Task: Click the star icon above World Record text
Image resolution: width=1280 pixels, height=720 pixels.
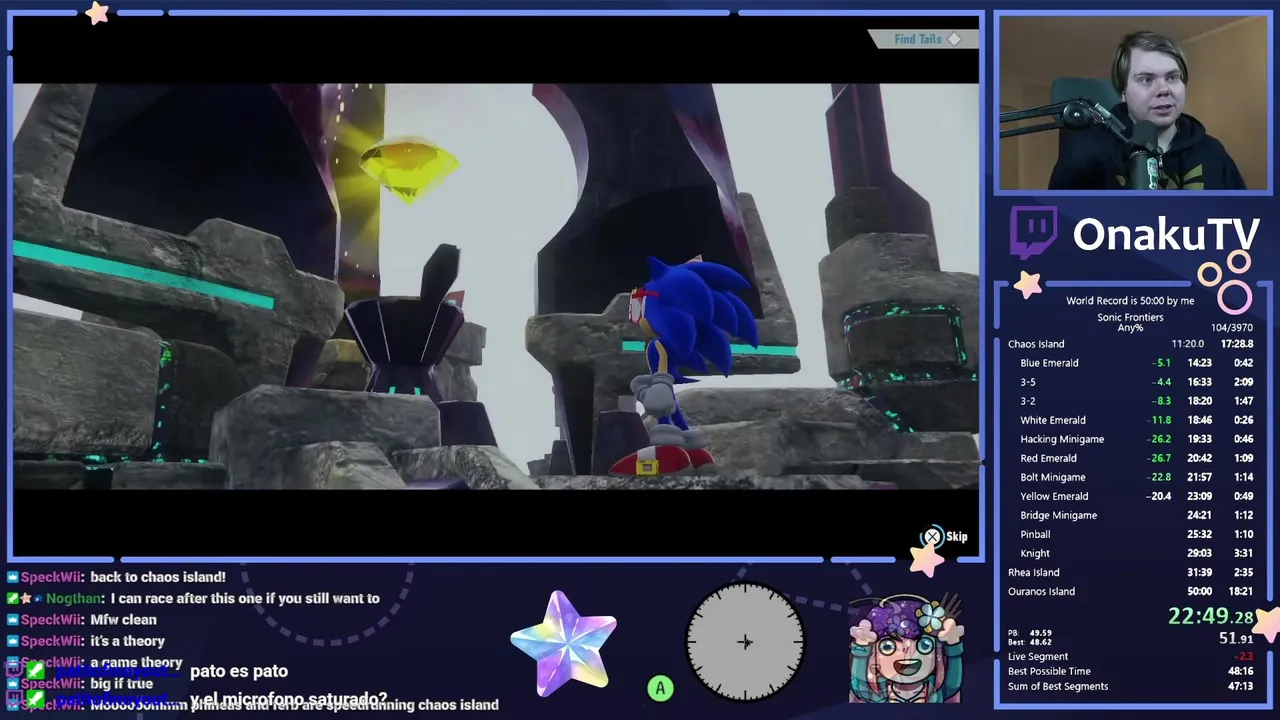Action: [x=1028, y=284]
